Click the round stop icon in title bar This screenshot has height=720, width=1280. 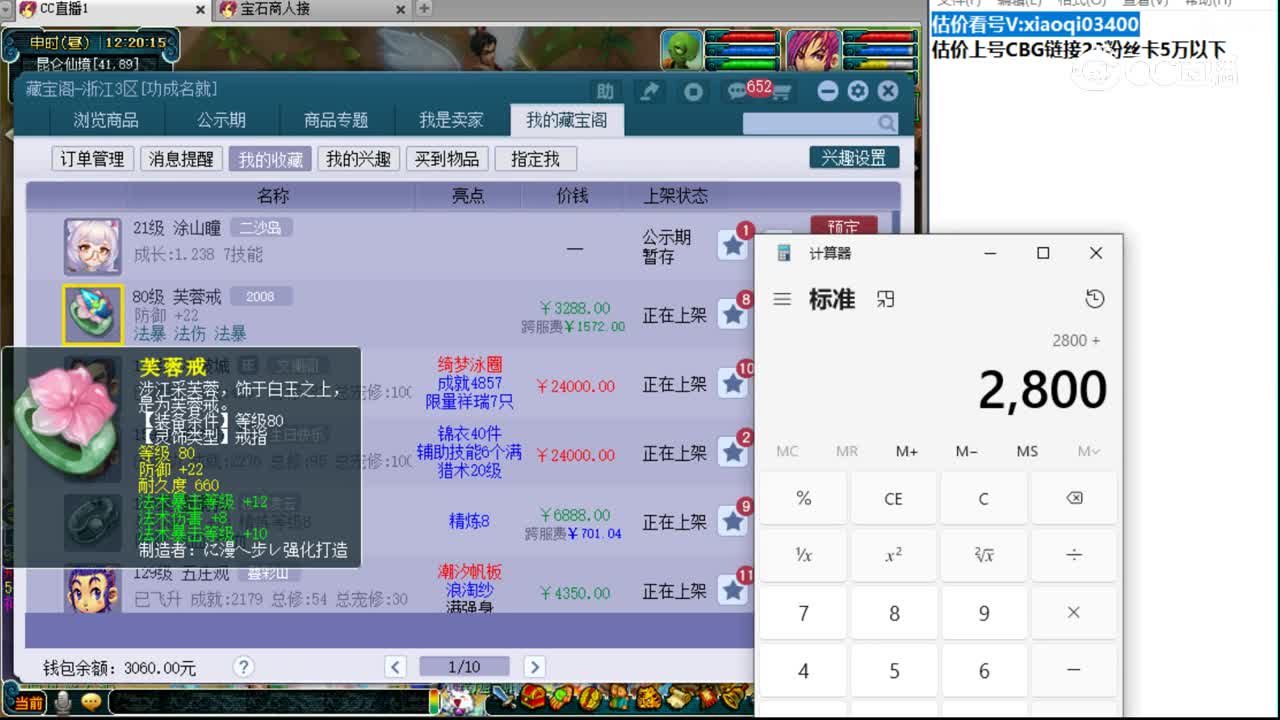pos(693,91)
